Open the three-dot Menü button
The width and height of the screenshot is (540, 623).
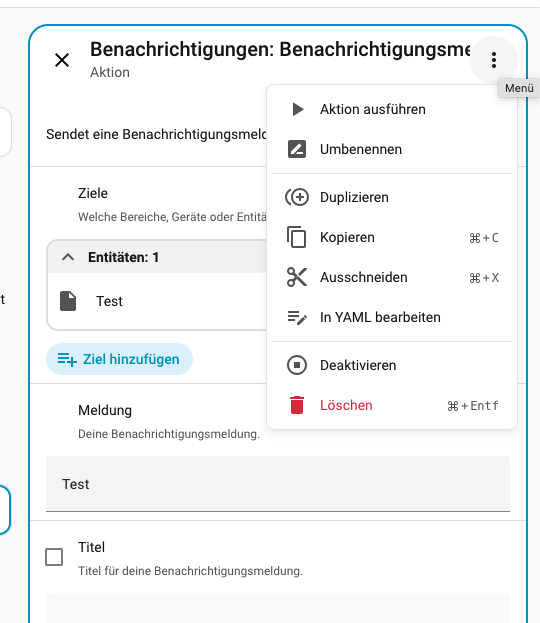[494, 60]
